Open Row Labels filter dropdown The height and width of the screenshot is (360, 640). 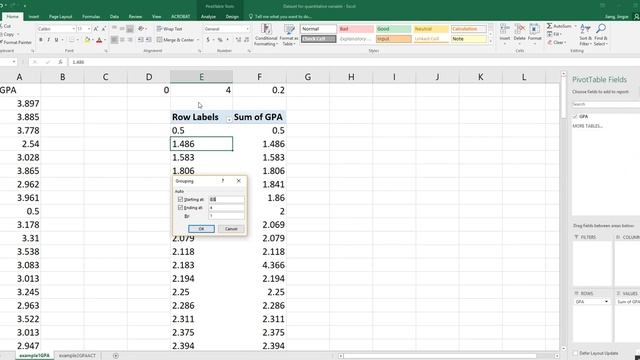[229, 120]
